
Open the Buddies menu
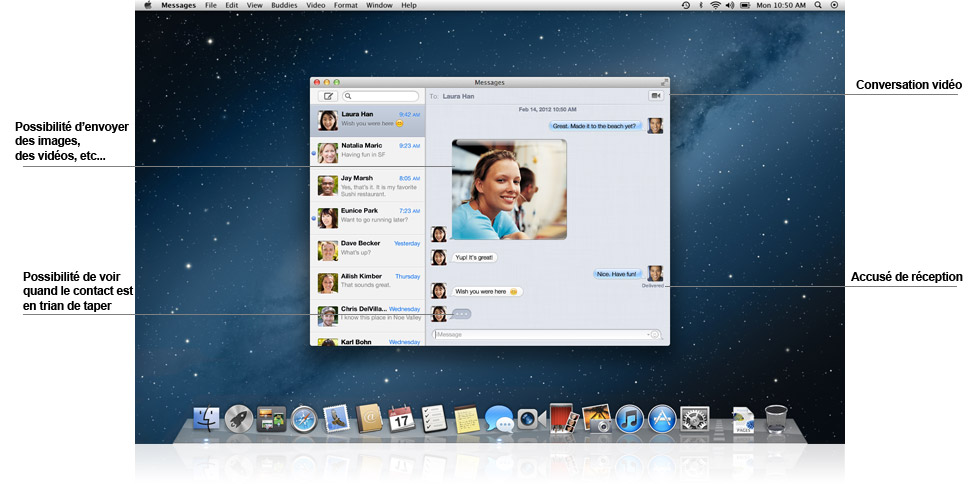tap(284, 5)
